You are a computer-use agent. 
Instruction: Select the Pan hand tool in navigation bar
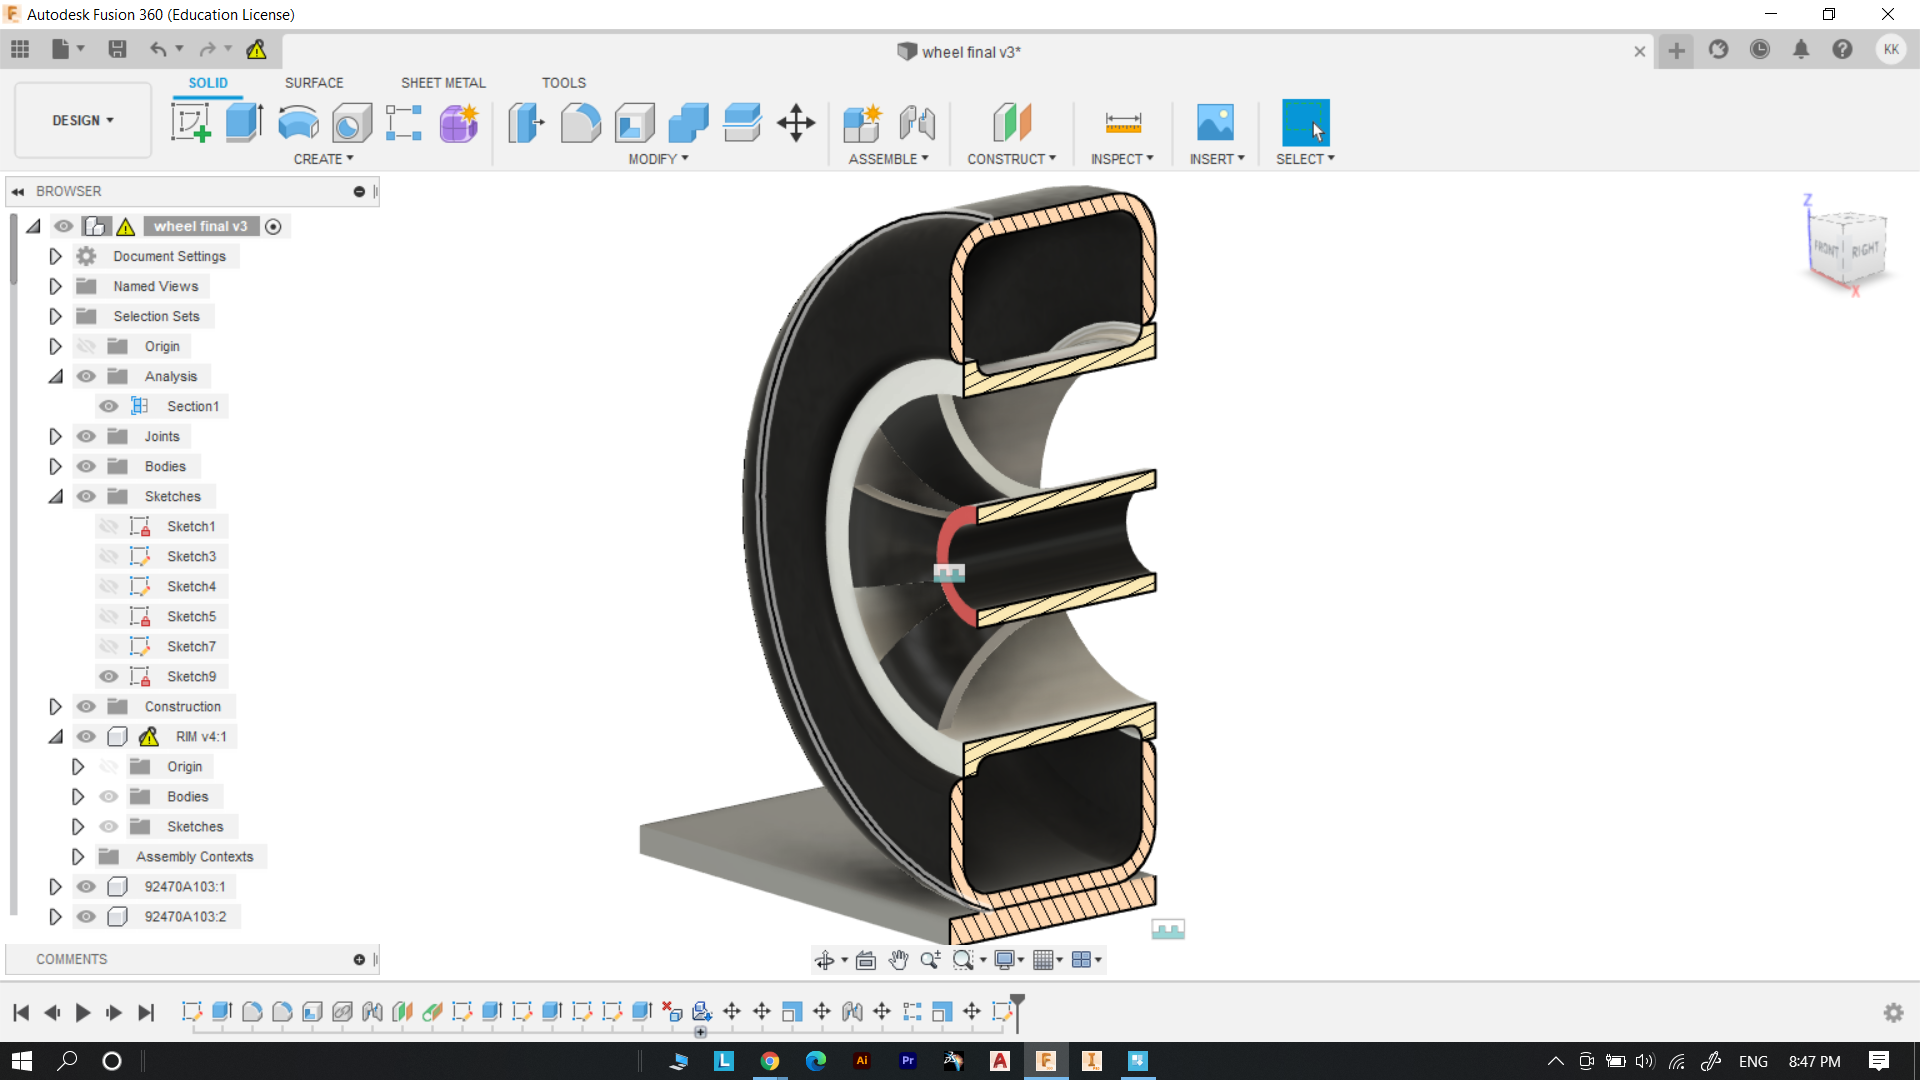[x=898, y=960]
